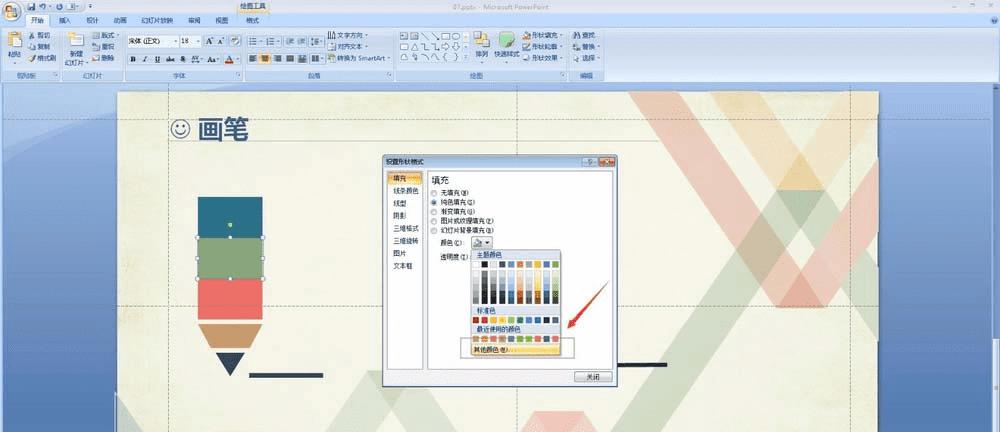This screenshot has height=432, width=1000.
Task: Click the Bullets list icon
Action: click(253, 41)
